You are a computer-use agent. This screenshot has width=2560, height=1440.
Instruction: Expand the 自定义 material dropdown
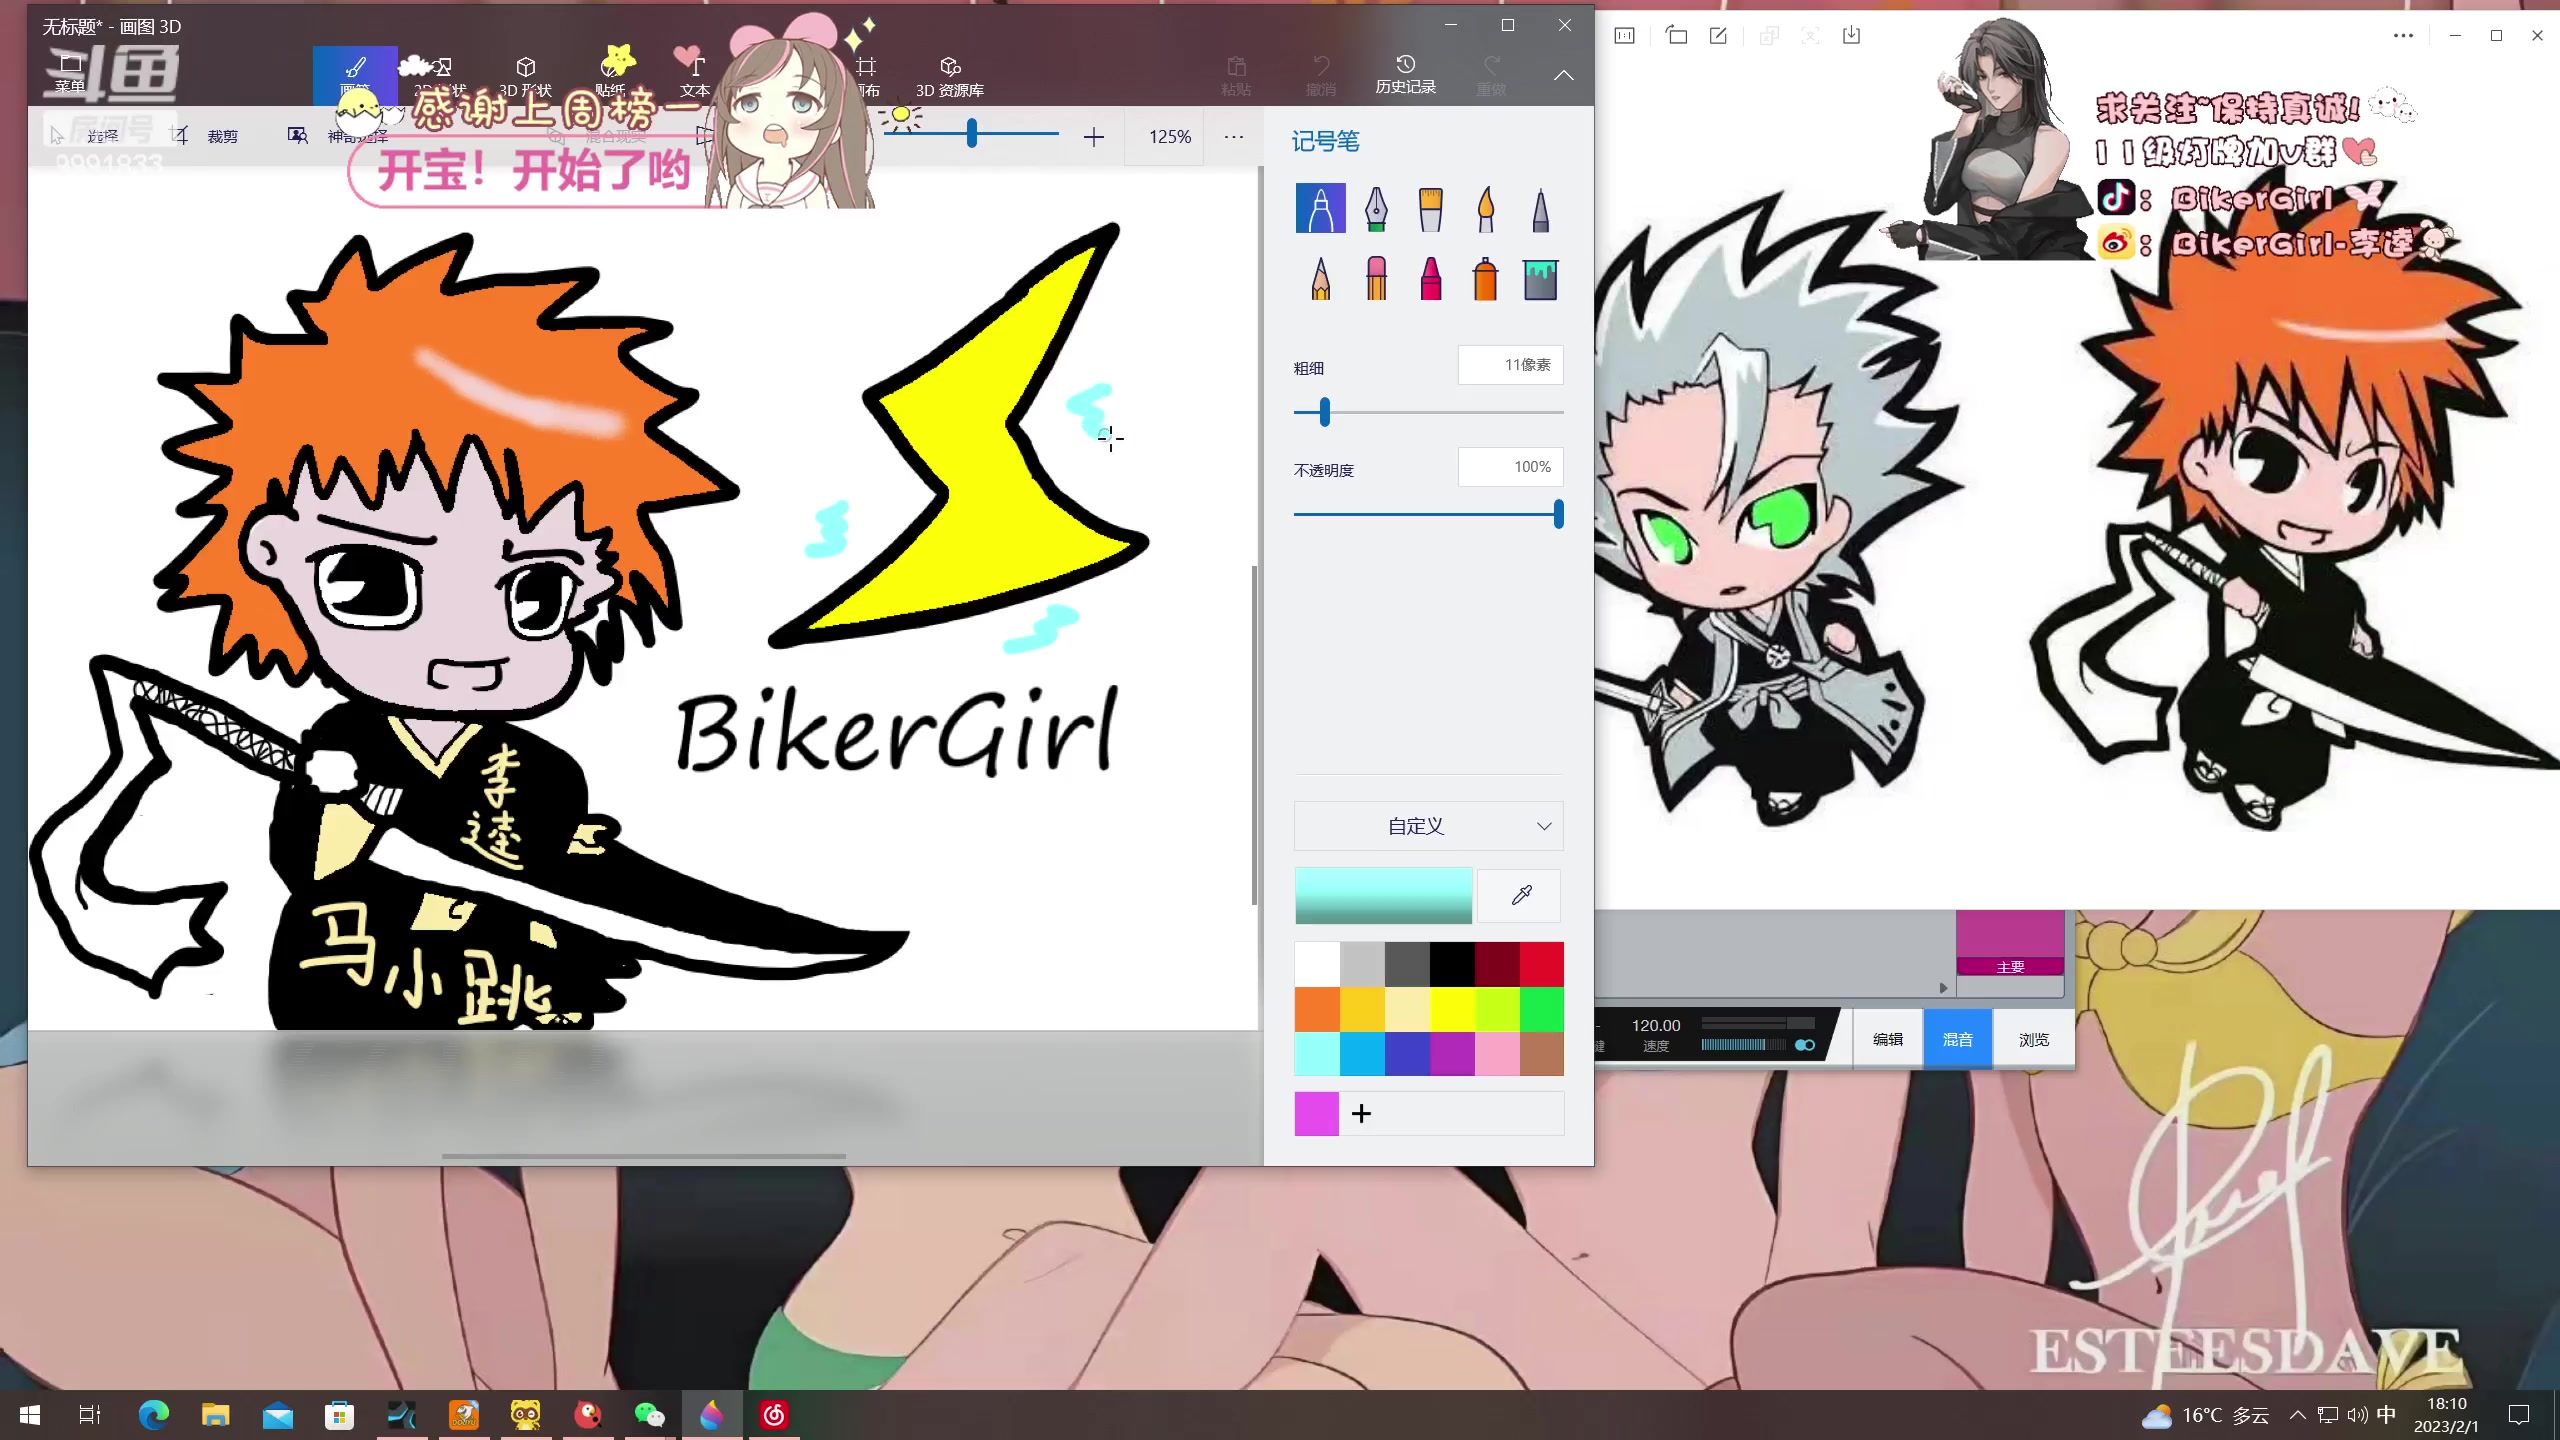(x=1428, y=826)
